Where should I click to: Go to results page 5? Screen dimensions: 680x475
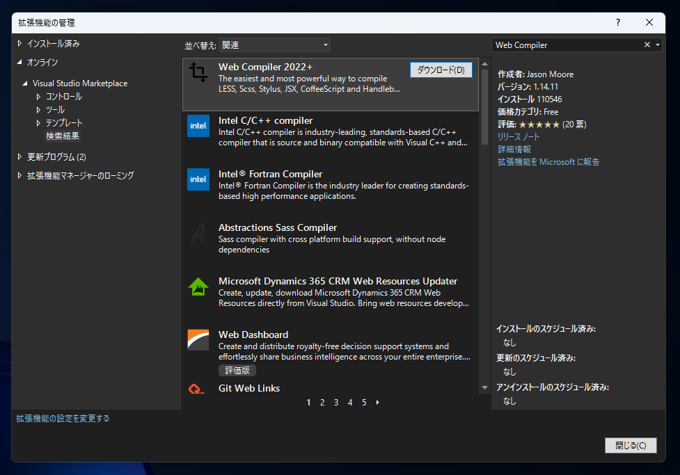tap(364, 403)
